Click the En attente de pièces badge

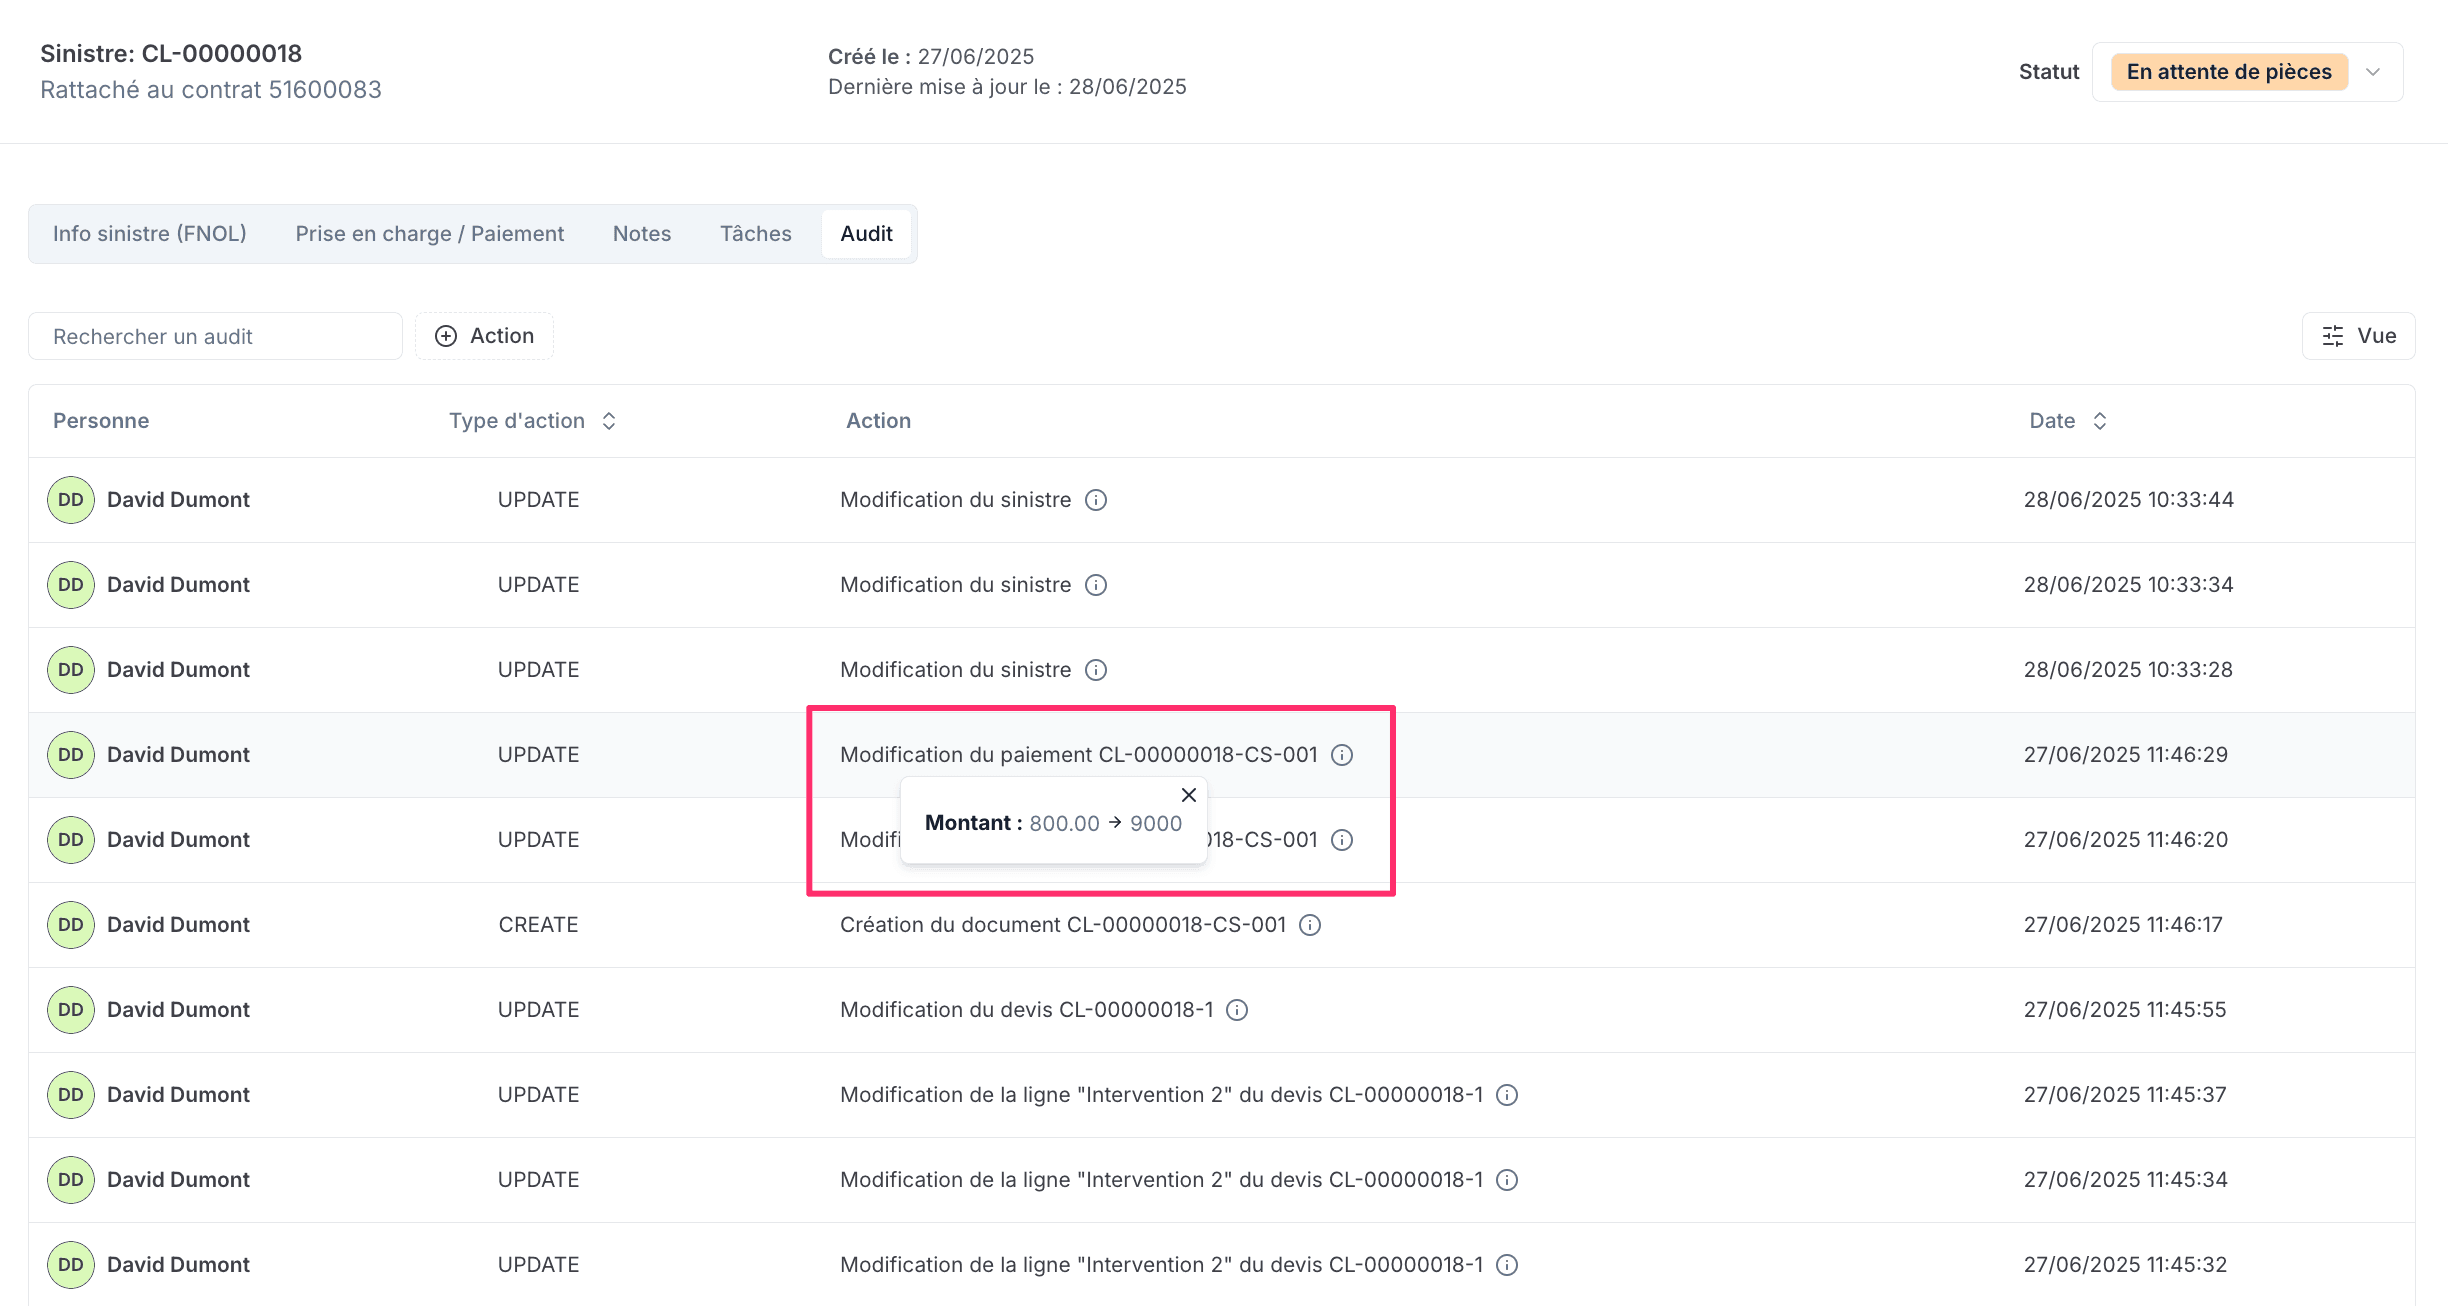pos(2229,72)
